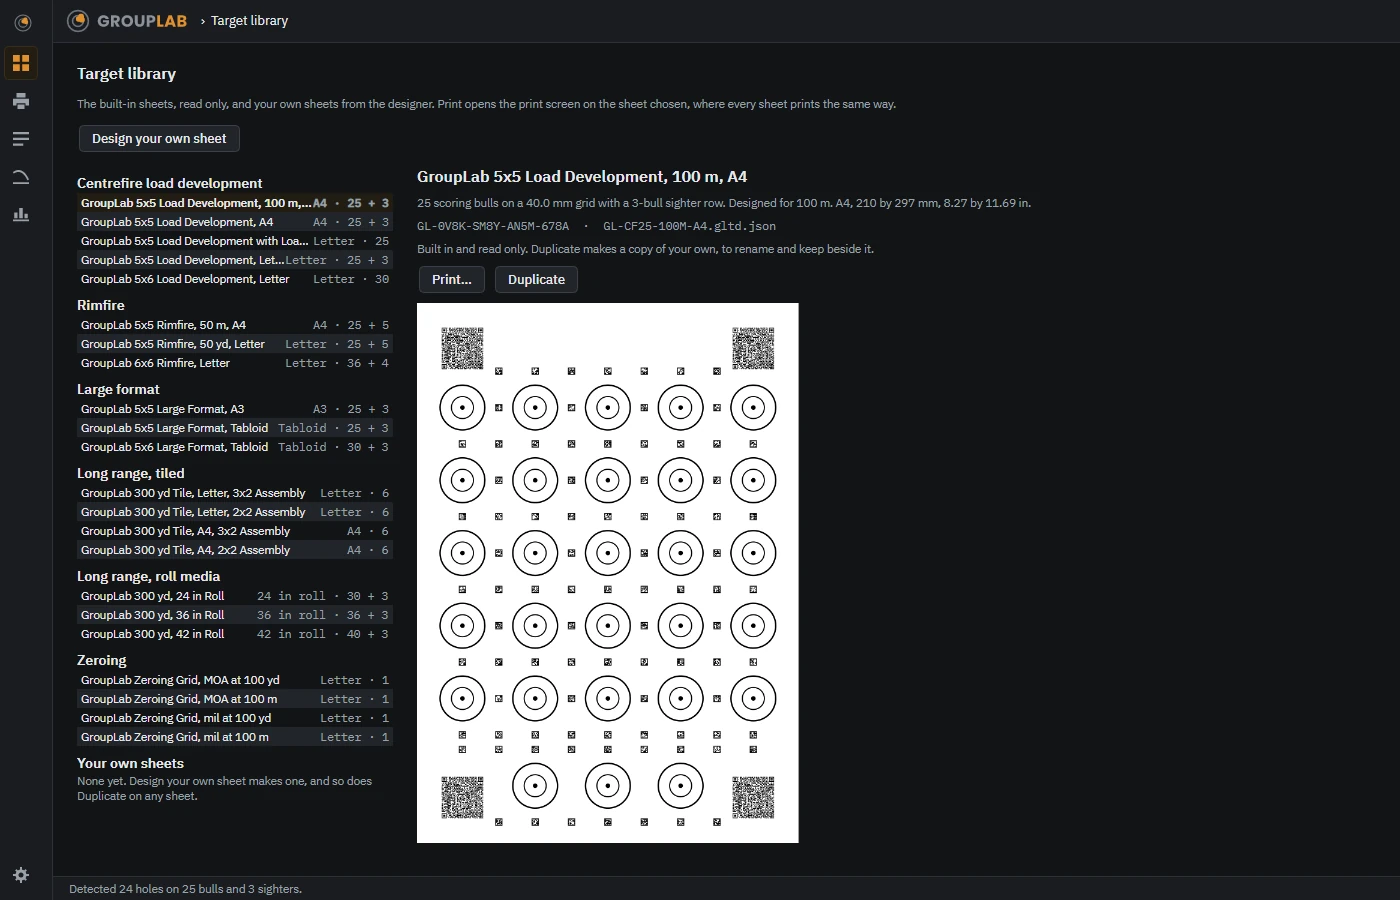Viewport: 1400px width, 900px height.
Task: Select GroupLab 300 yd, 36 in Roll
Action: (x=235, y=615)
